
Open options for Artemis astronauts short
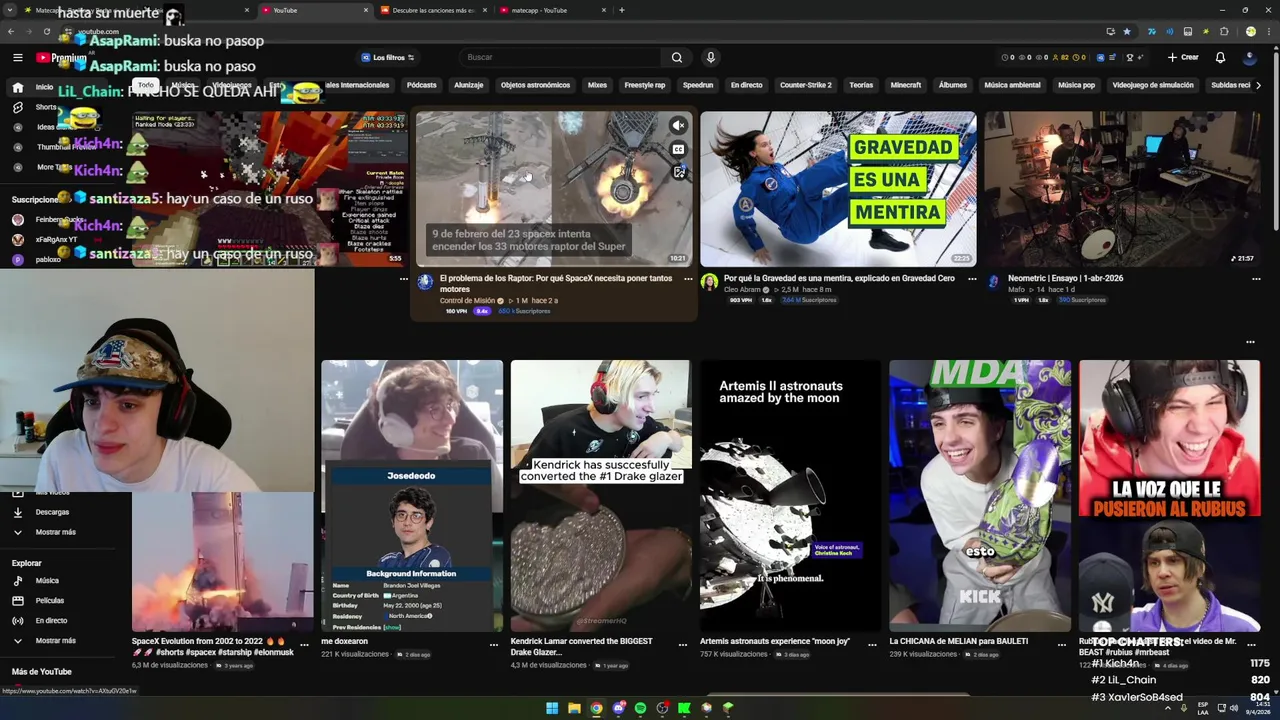872,645
